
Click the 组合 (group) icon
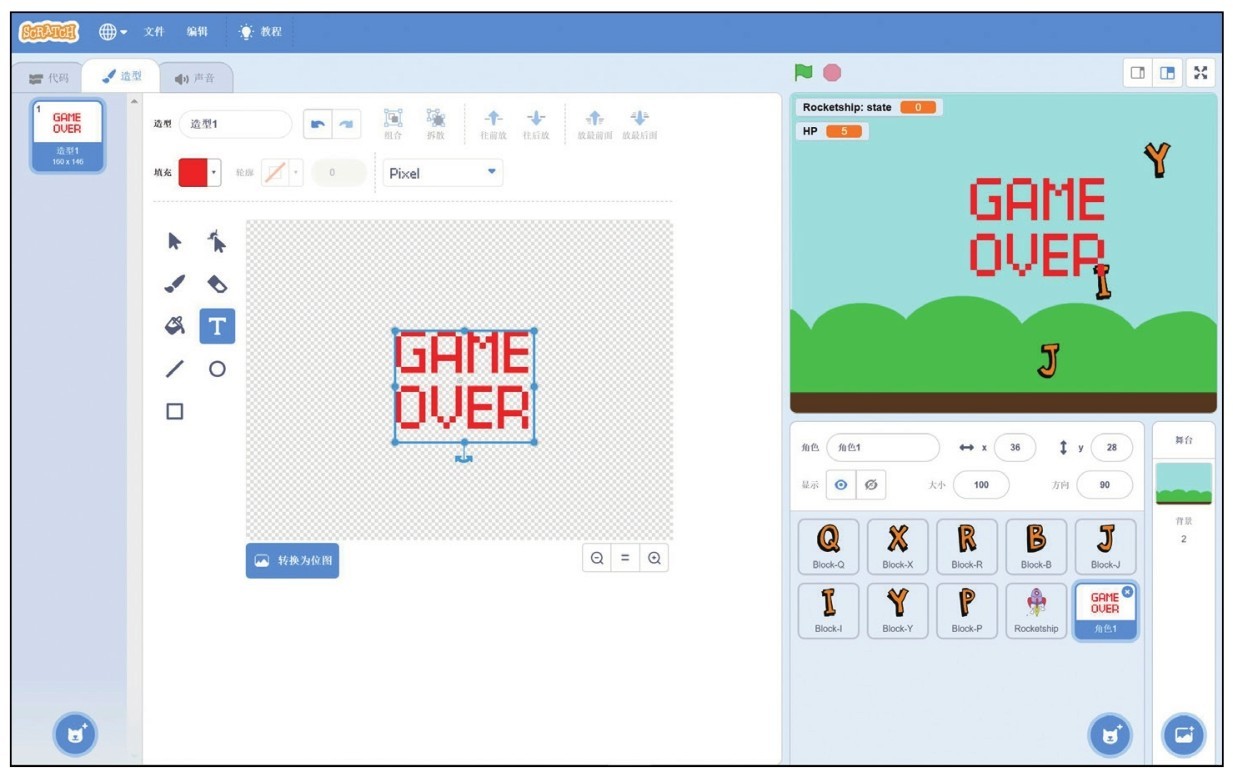394,124
